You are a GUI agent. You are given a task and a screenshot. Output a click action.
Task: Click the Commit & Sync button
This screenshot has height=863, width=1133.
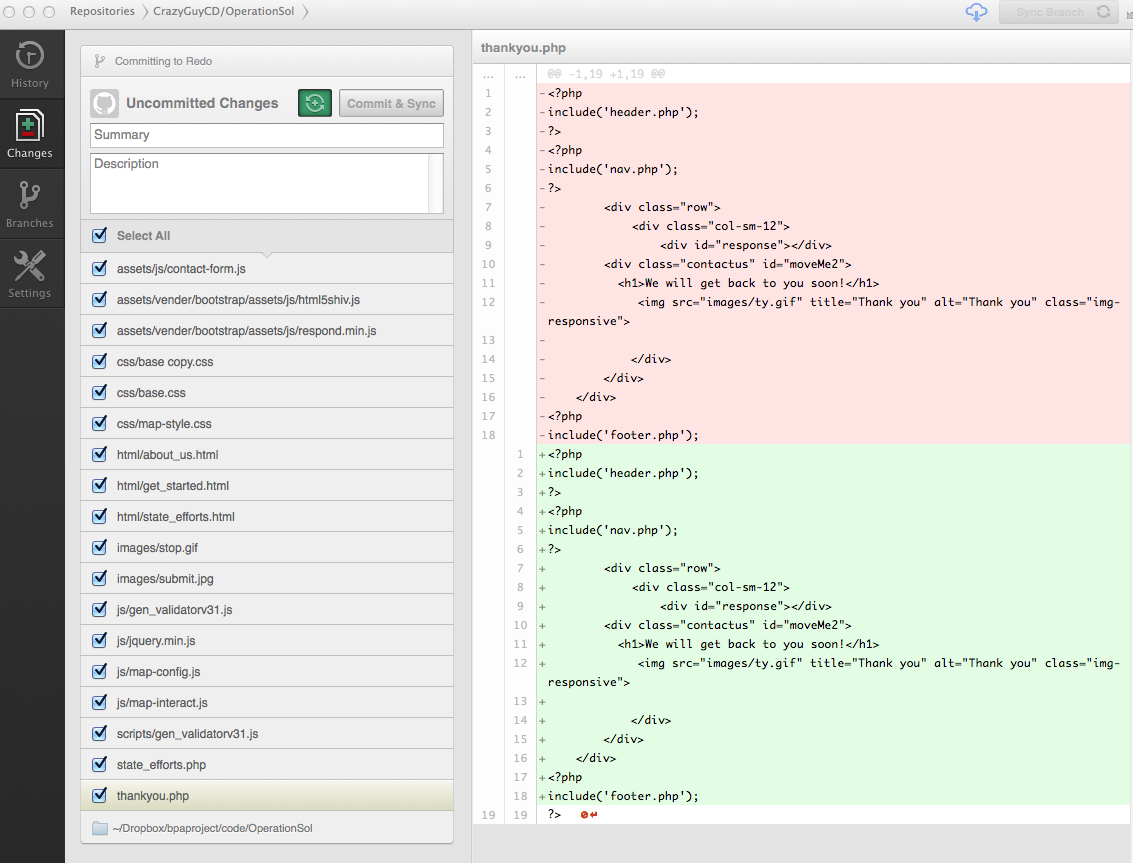coord(391,103)
